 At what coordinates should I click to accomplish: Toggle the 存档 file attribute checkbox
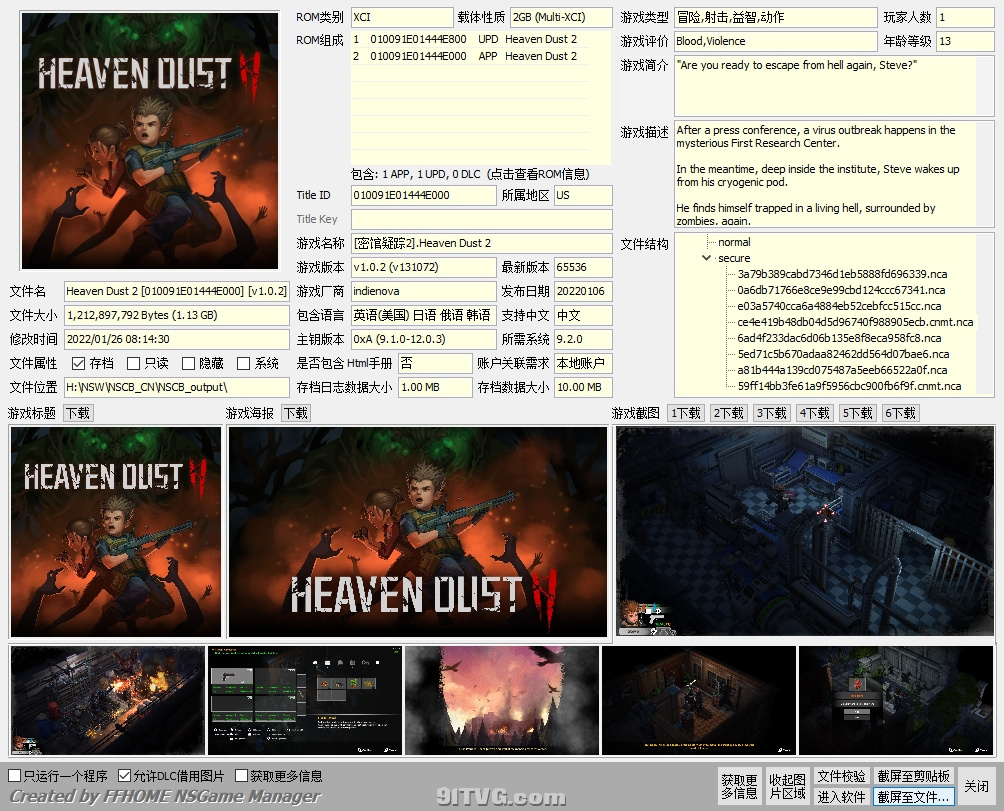click(x=79, y=364)
